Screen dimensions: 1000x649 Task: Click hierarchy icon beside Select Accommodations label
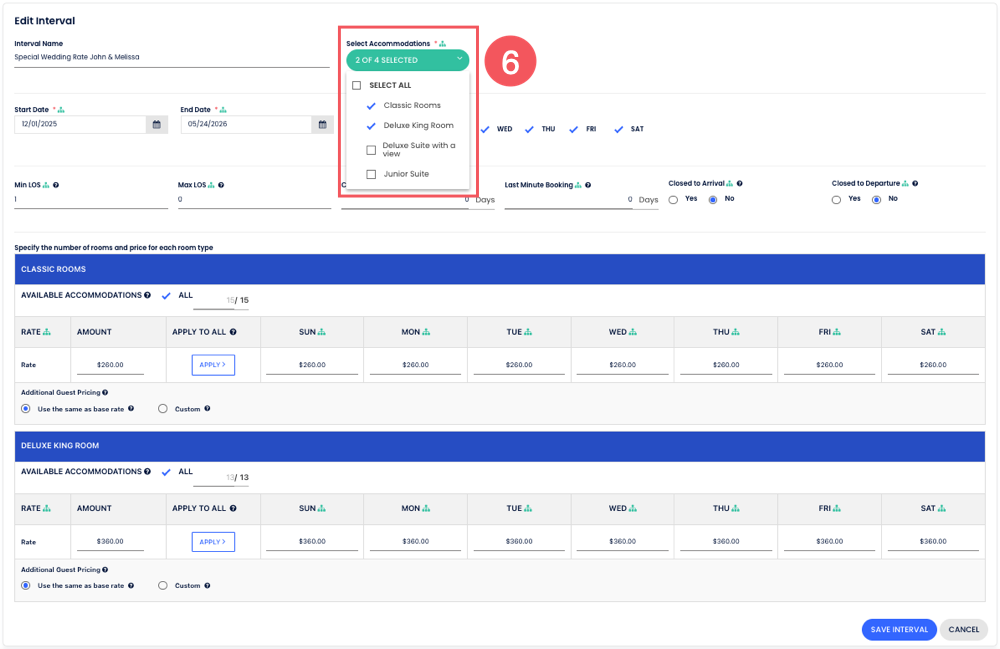443,44
